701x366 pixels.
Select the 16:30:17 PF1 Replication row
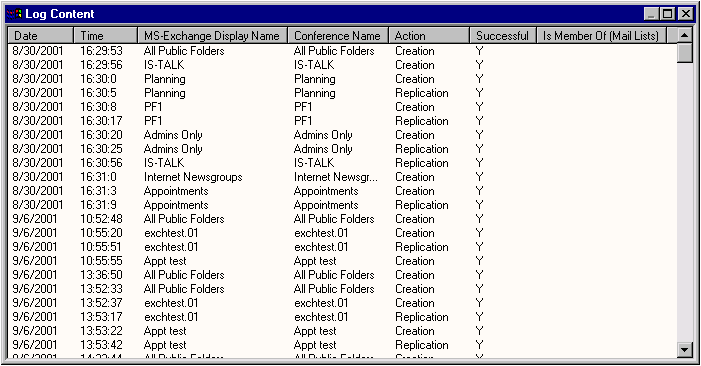[x=342, y=121]
